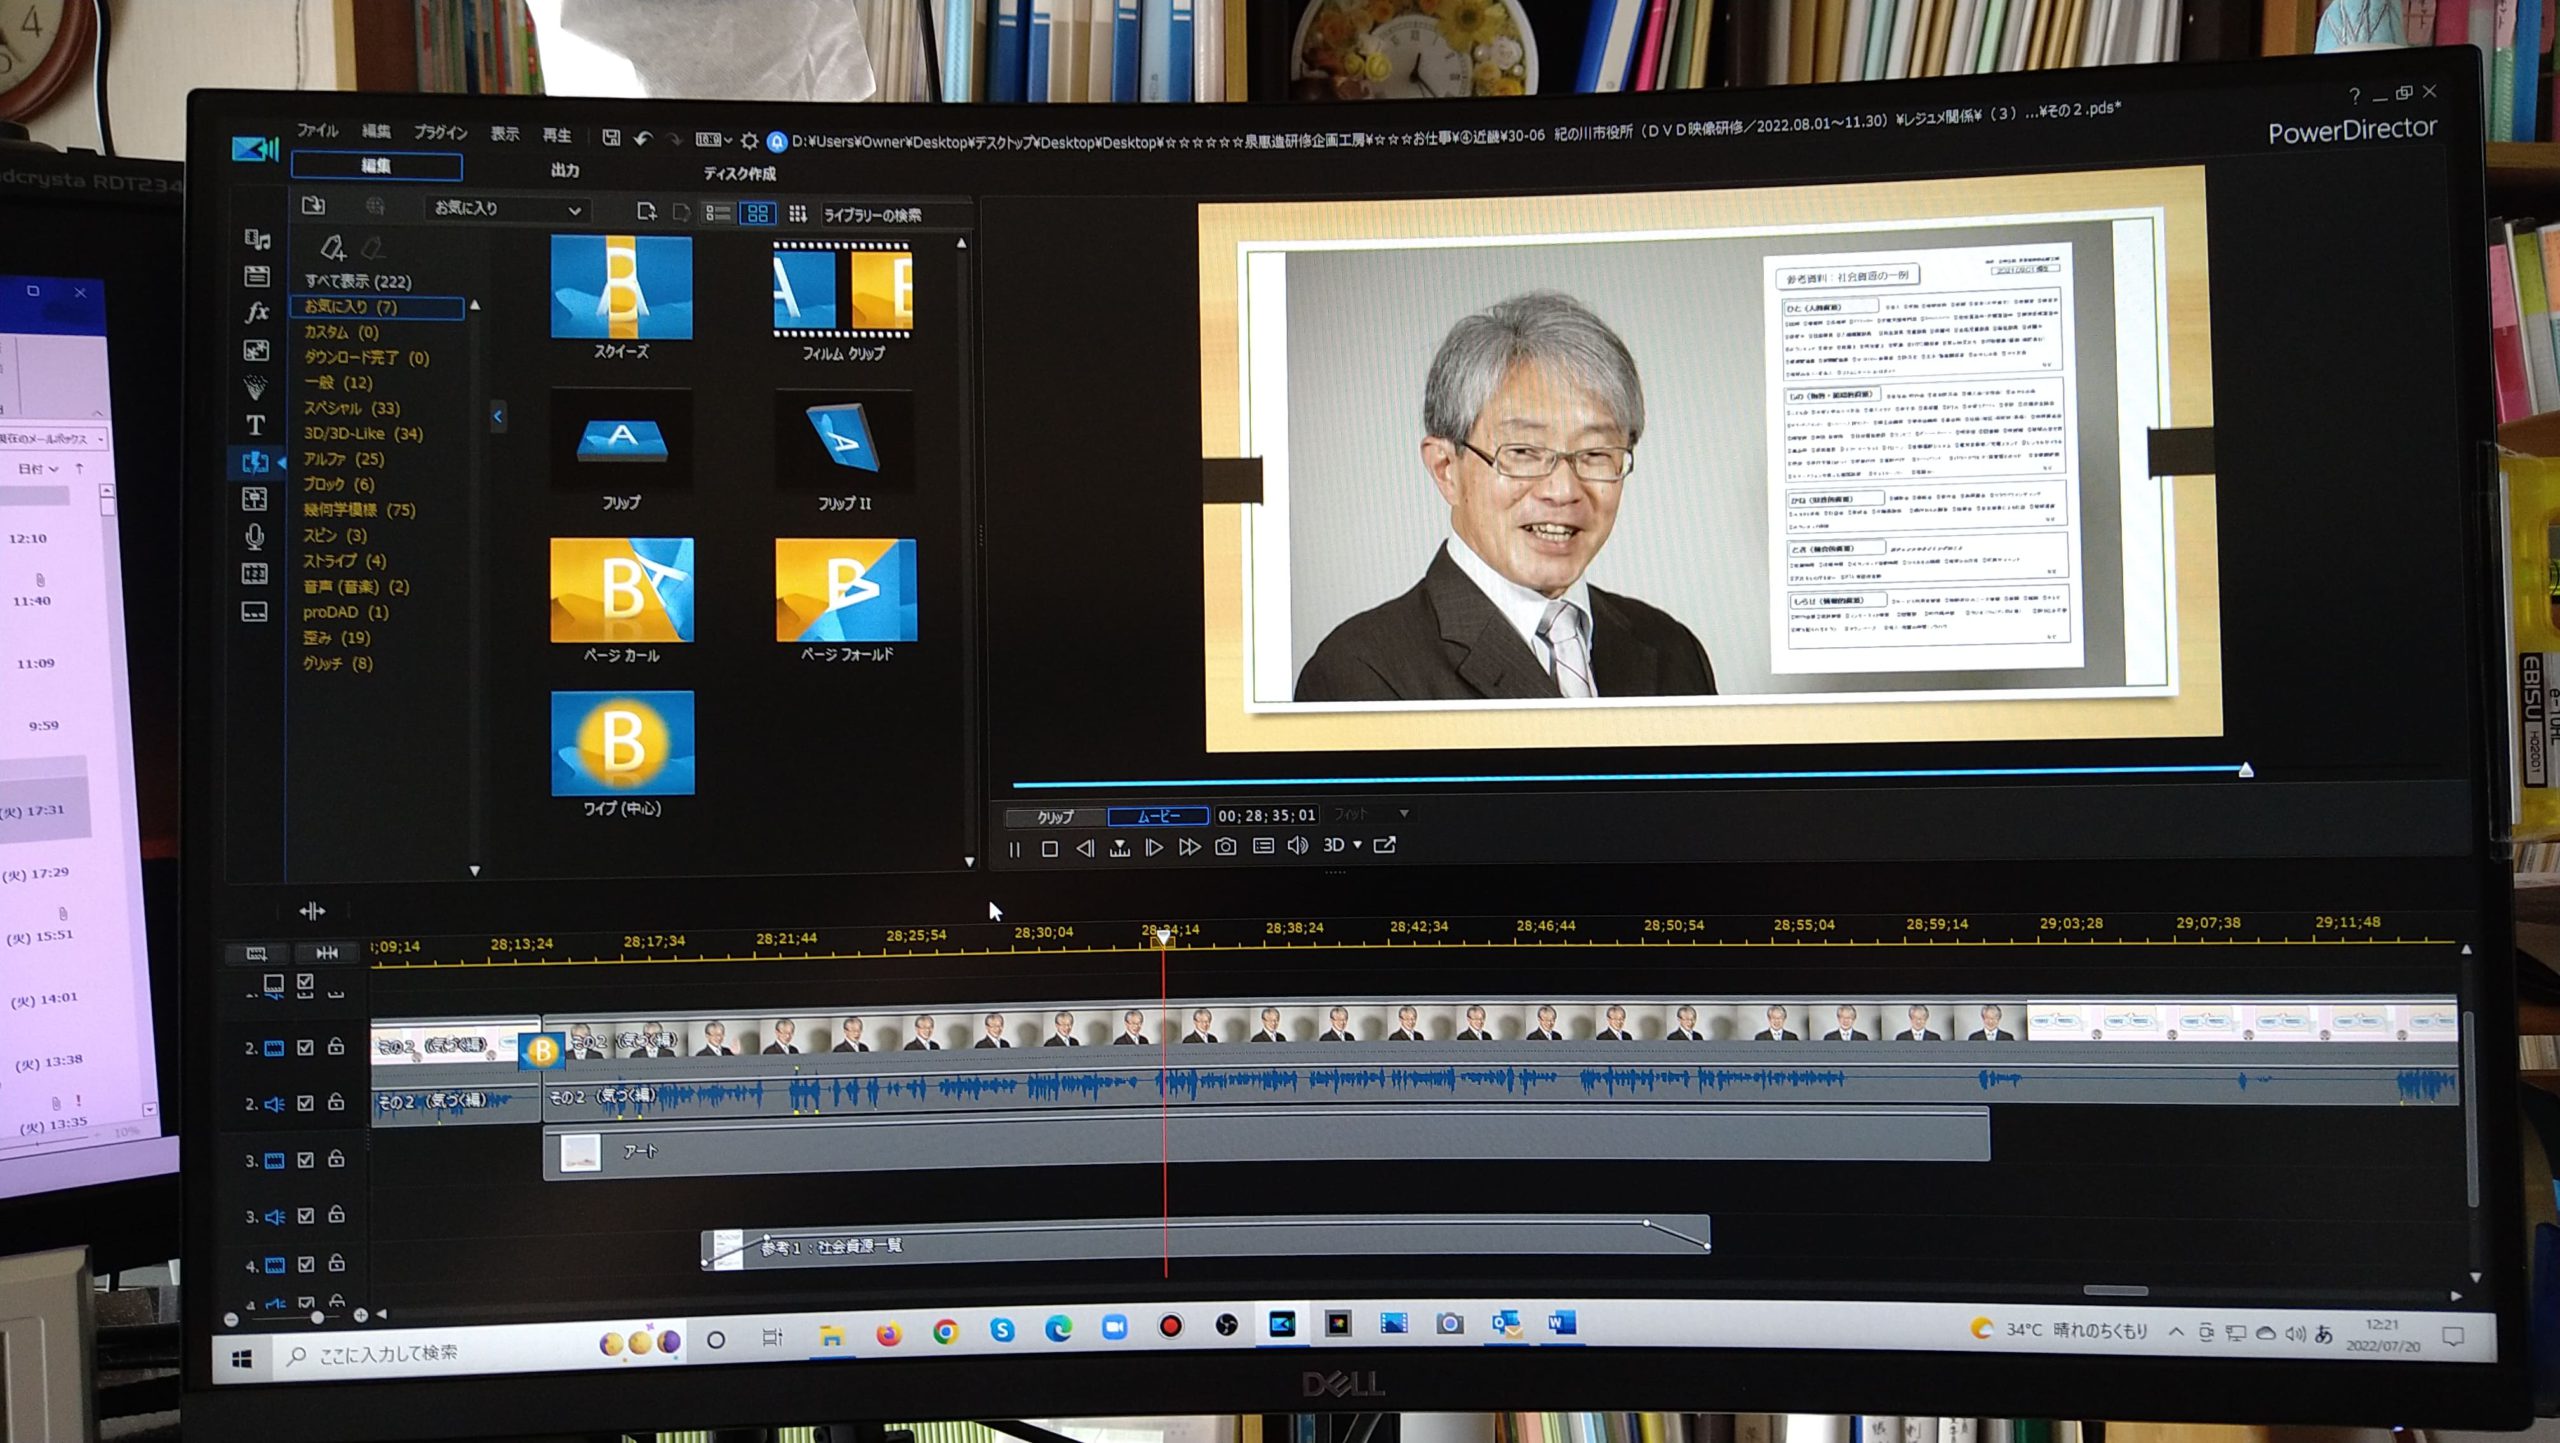Toggle video track 3 enable checkbox
This screenshot has height=1443, width=2560.
[306, 1160]
